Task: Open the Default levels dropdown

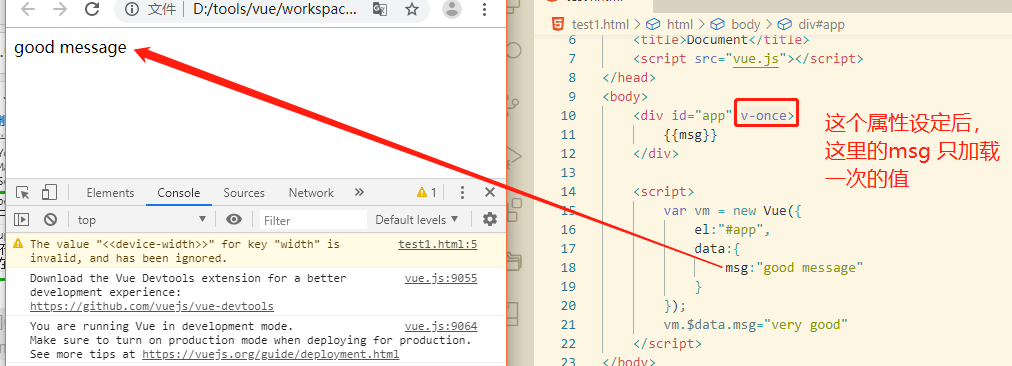Action: (417, 219)
